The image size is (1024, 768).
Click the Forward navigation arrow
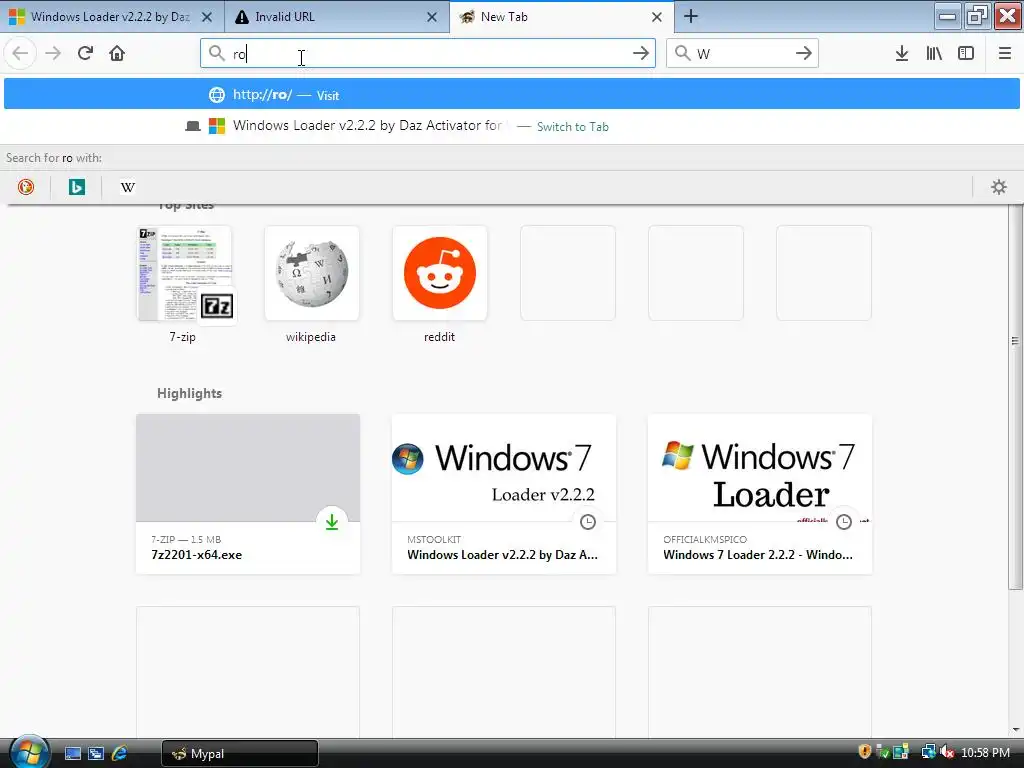53,53
